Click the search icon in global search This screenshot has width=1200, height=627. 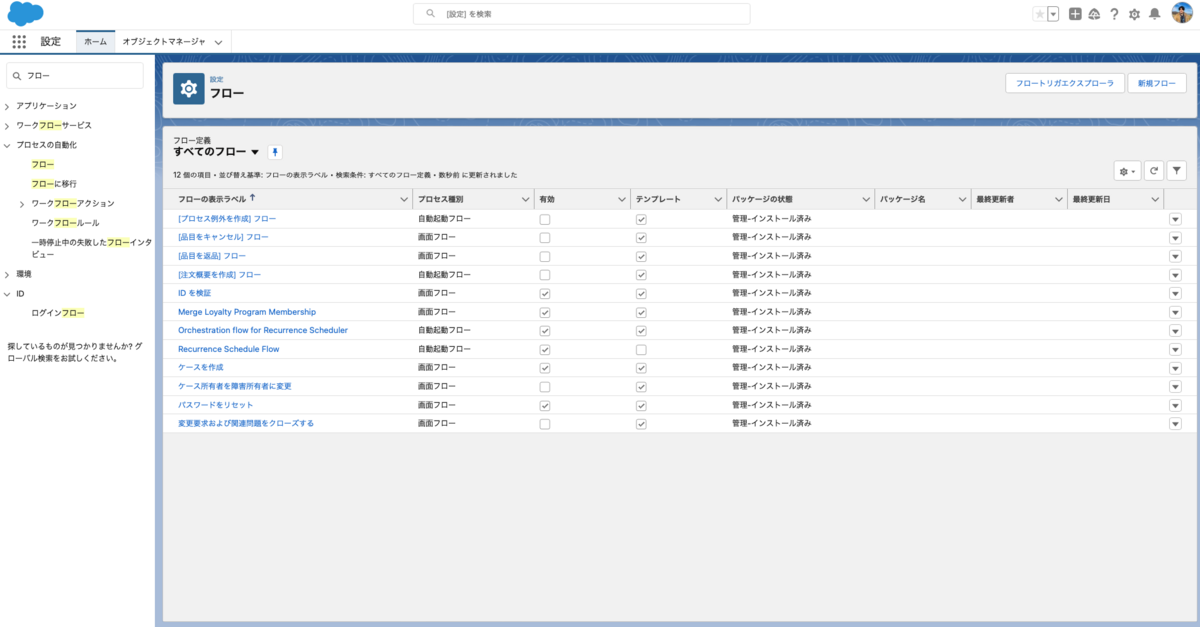click(431, 14)
